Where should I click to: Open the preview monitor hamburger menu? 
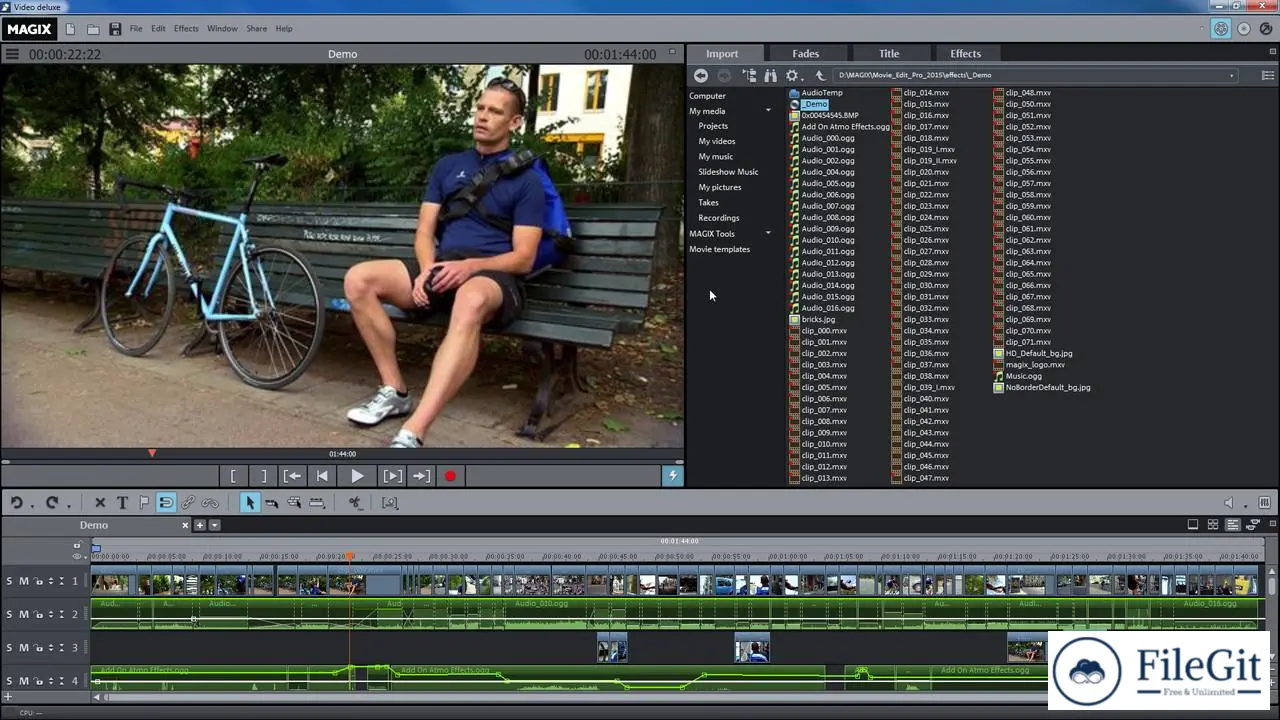12,54
